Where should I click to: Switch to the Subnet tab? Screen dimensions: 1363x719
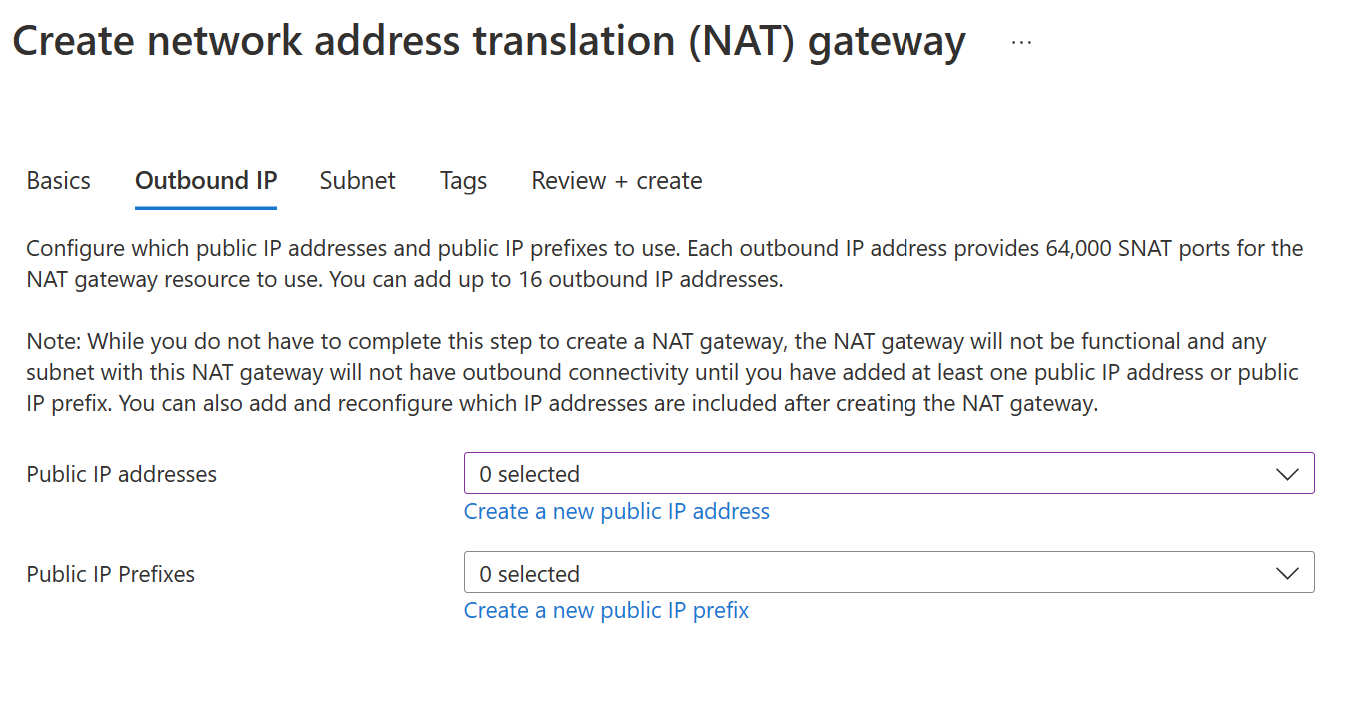(x=357, y=181)
